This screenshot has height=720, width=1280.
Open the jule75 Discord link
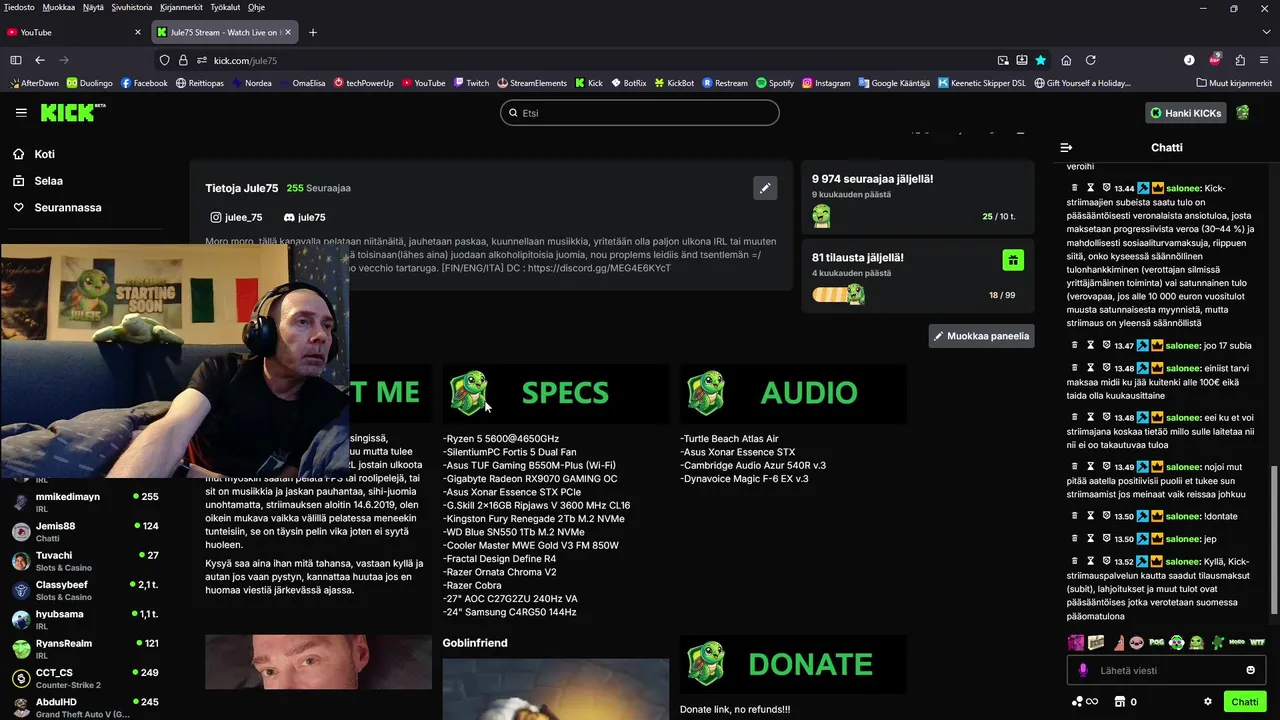[x=304, y=217]
